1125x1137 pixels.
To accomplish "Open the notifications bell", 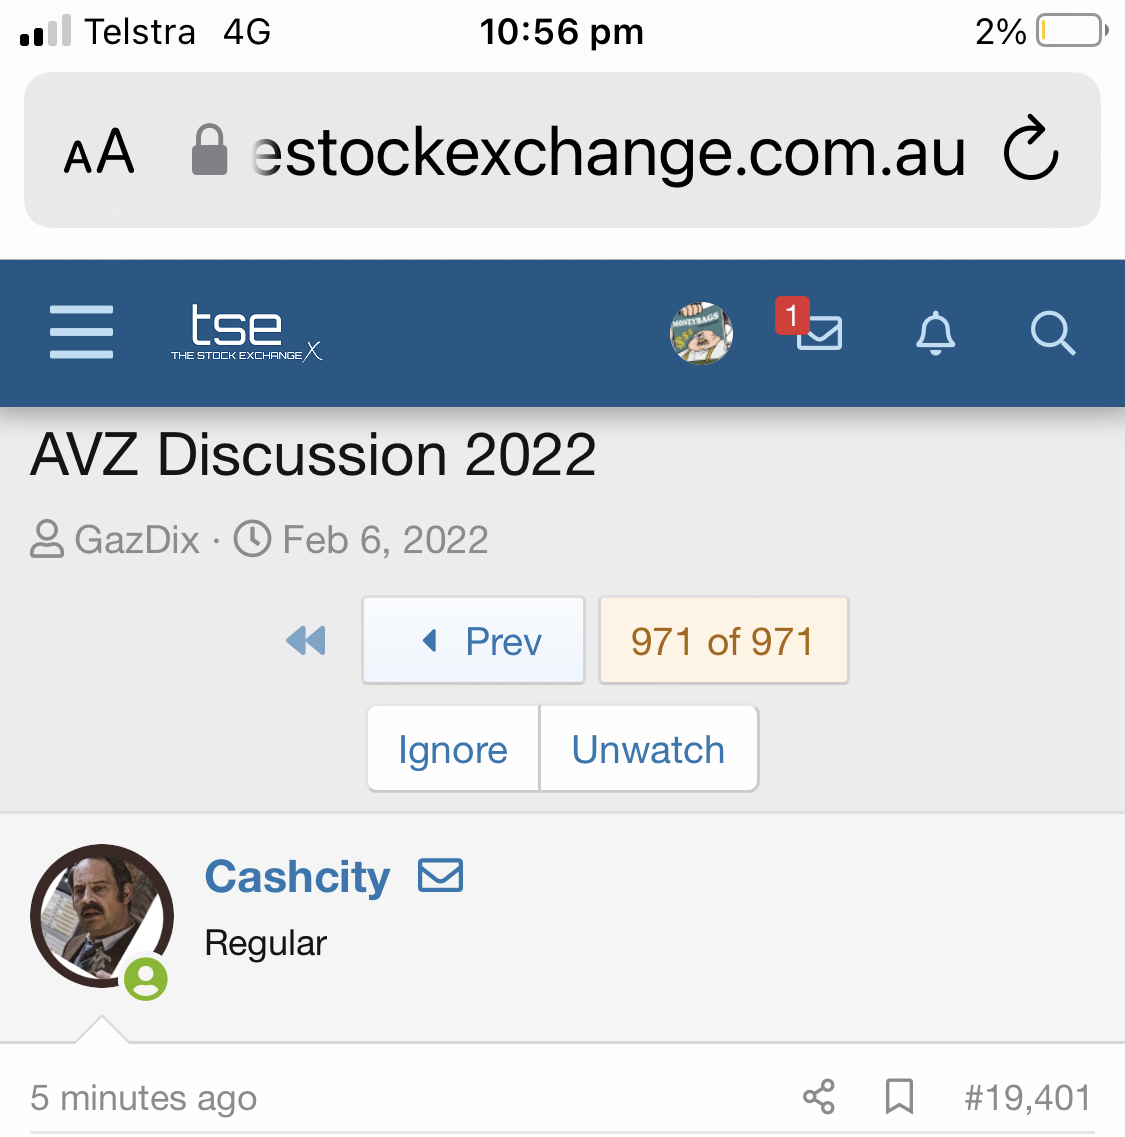I will (936, 333).
